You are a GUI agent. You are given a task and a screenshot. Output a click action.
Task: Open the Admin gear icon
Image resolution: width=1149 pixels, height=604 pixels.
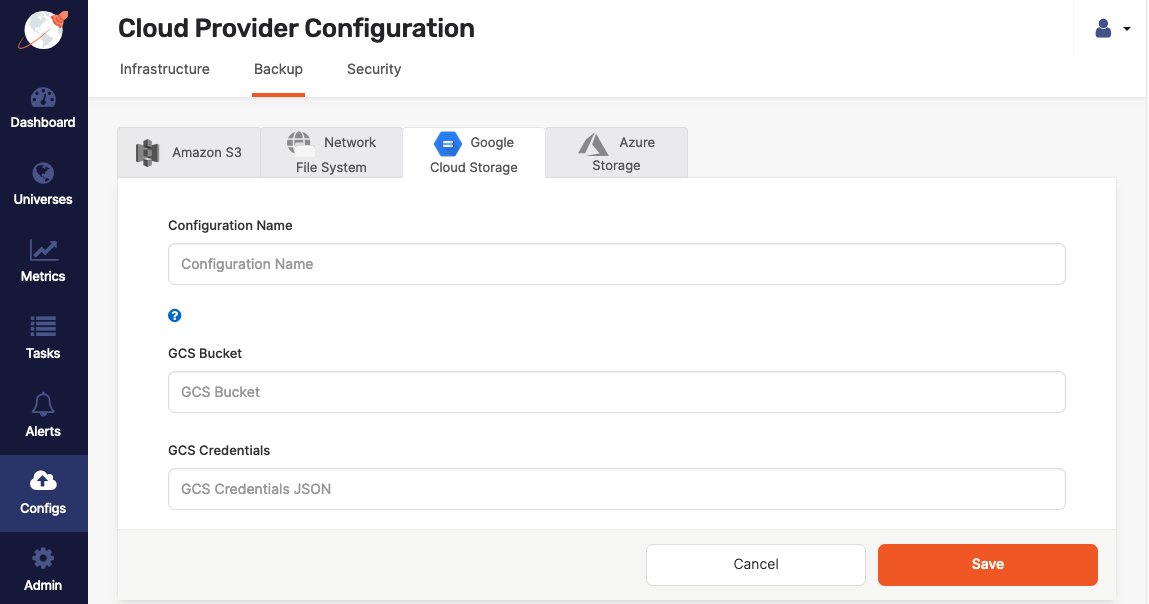point(43,558)
